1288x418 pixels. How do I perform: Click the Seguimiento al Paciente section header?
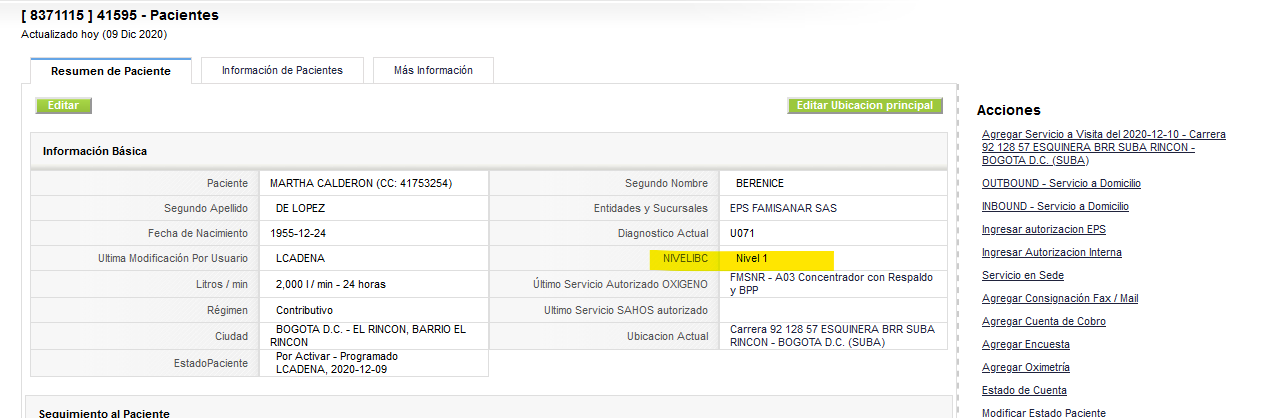[104, 412]
